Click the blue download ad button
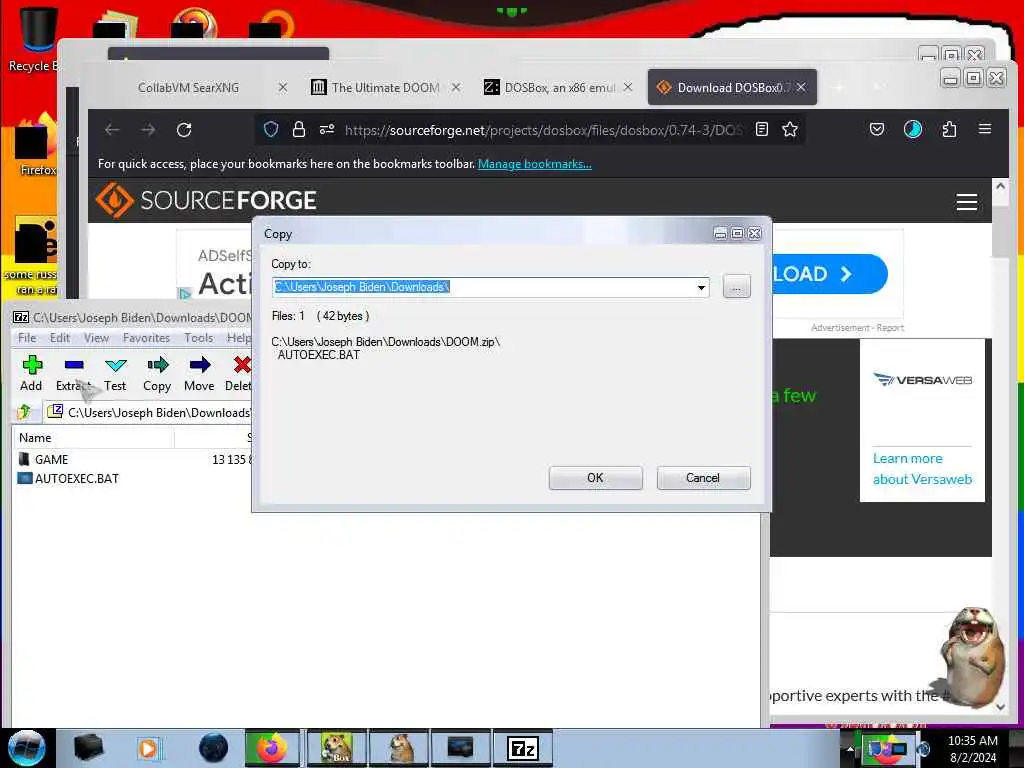Image resolution: width=1024 pixels, height=768 pixels. tap(829, 274)
